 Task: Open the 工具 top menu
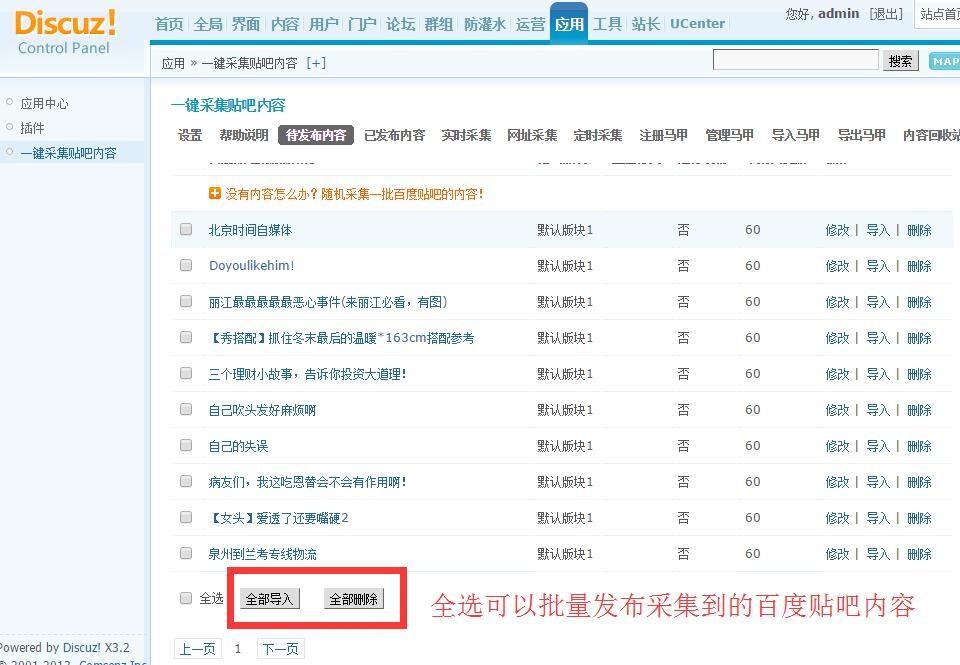pyautogui.click(x=607, y=24)
